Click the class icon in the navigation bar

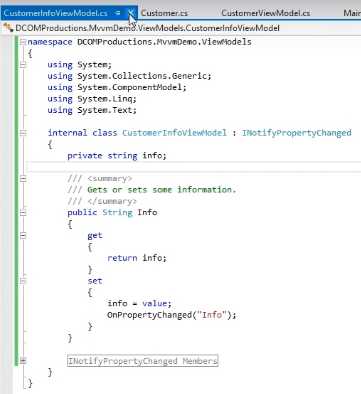click(x=8, y=28)
